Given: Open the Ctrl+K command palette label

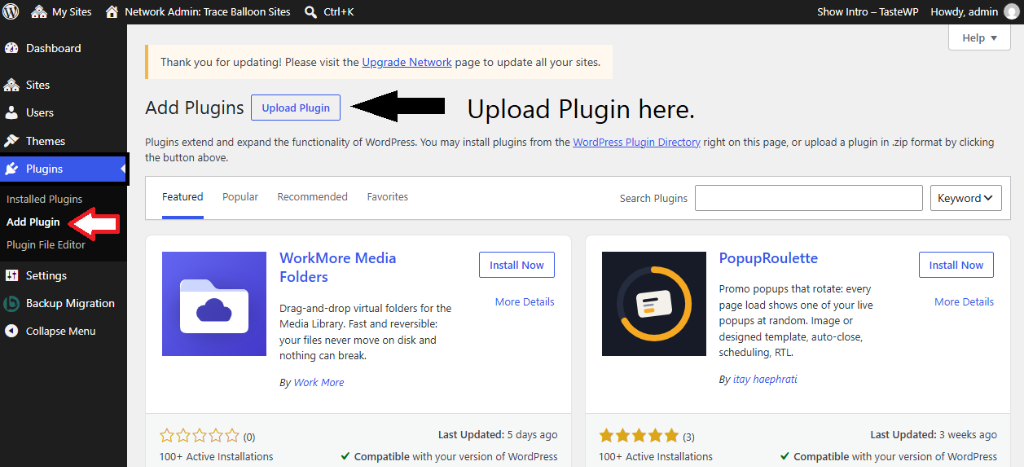Looking at the screenshot, I should coord(338,12).
